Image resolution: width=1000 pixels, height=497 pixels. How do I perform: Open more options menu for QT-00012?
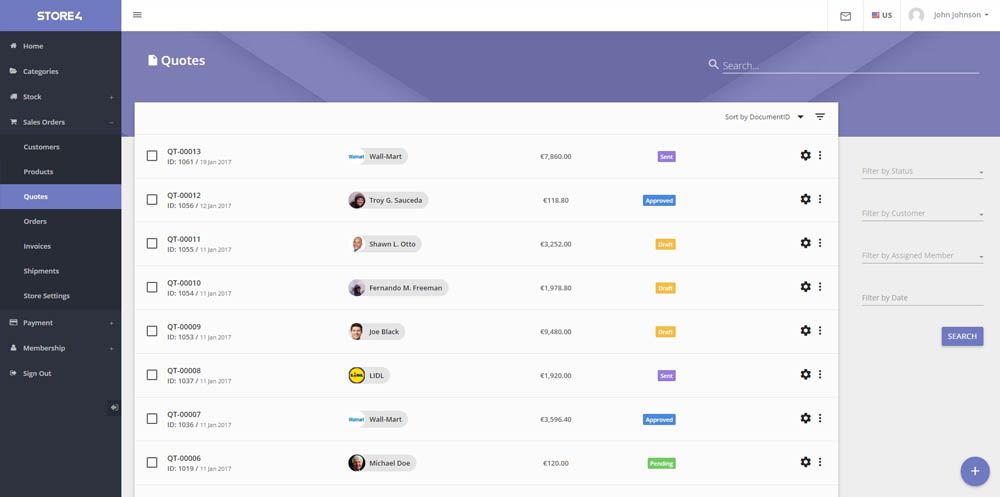click(820, 199)
